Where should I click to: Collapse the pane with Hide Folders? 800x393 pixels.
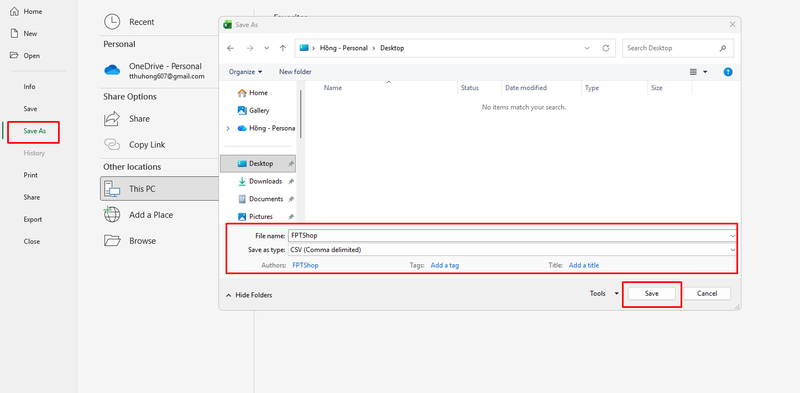248,295
